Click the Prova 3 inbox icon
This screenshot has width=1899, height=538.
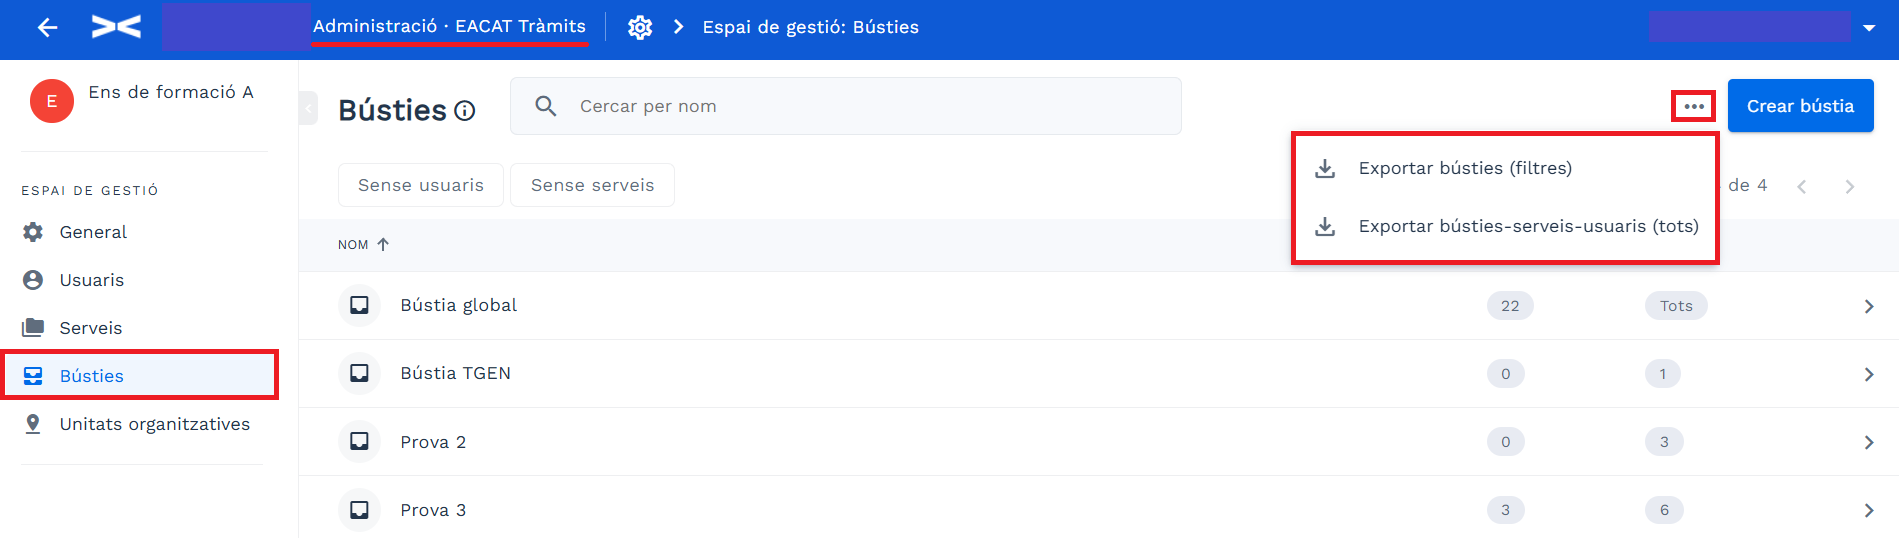pyautogui.click(x=359, y=510)
